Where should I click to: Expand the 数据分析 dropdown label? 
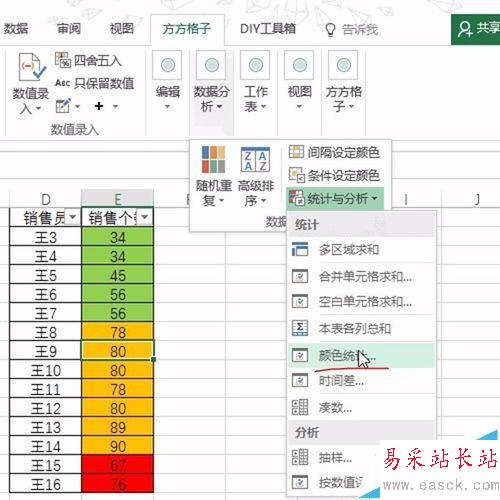coord(211,99)
